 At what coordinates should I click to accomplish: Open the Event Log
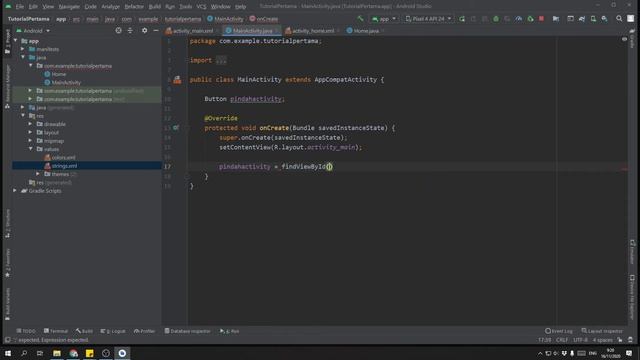point(559,331)
